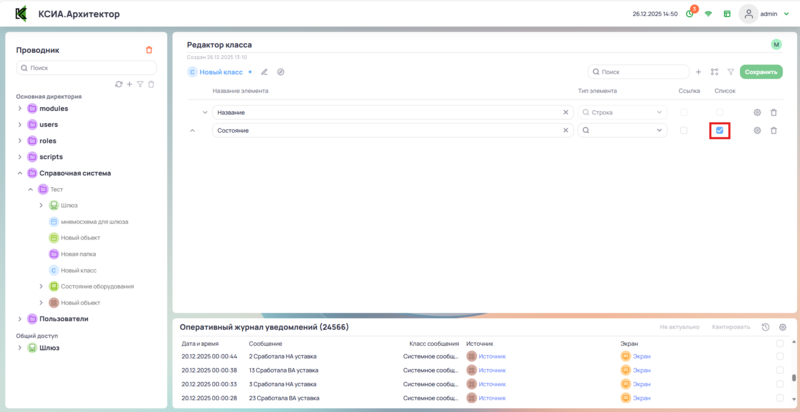Expand the modules folder in the tree
The width and height of the screenshot is (800, 412).
(20, 108)
